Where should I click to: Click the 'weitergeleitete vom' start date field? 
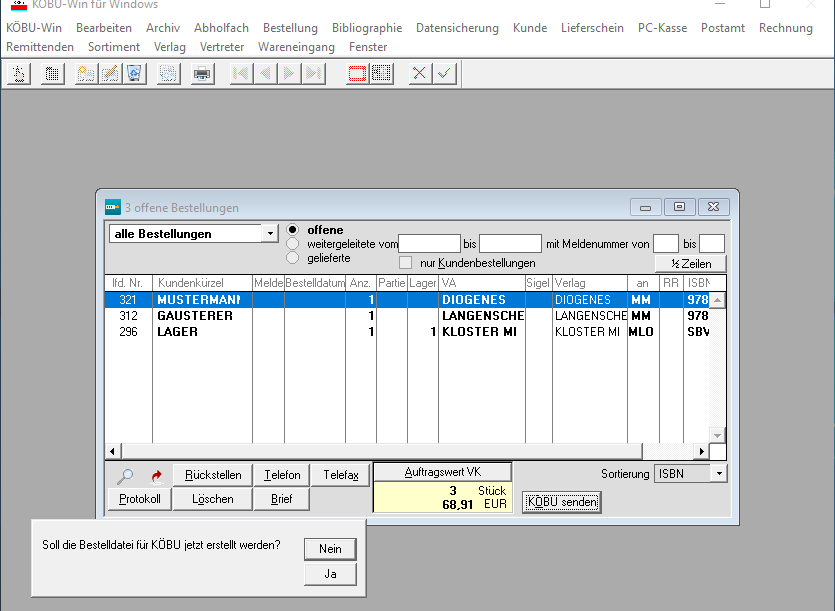(x=429, y=243)
